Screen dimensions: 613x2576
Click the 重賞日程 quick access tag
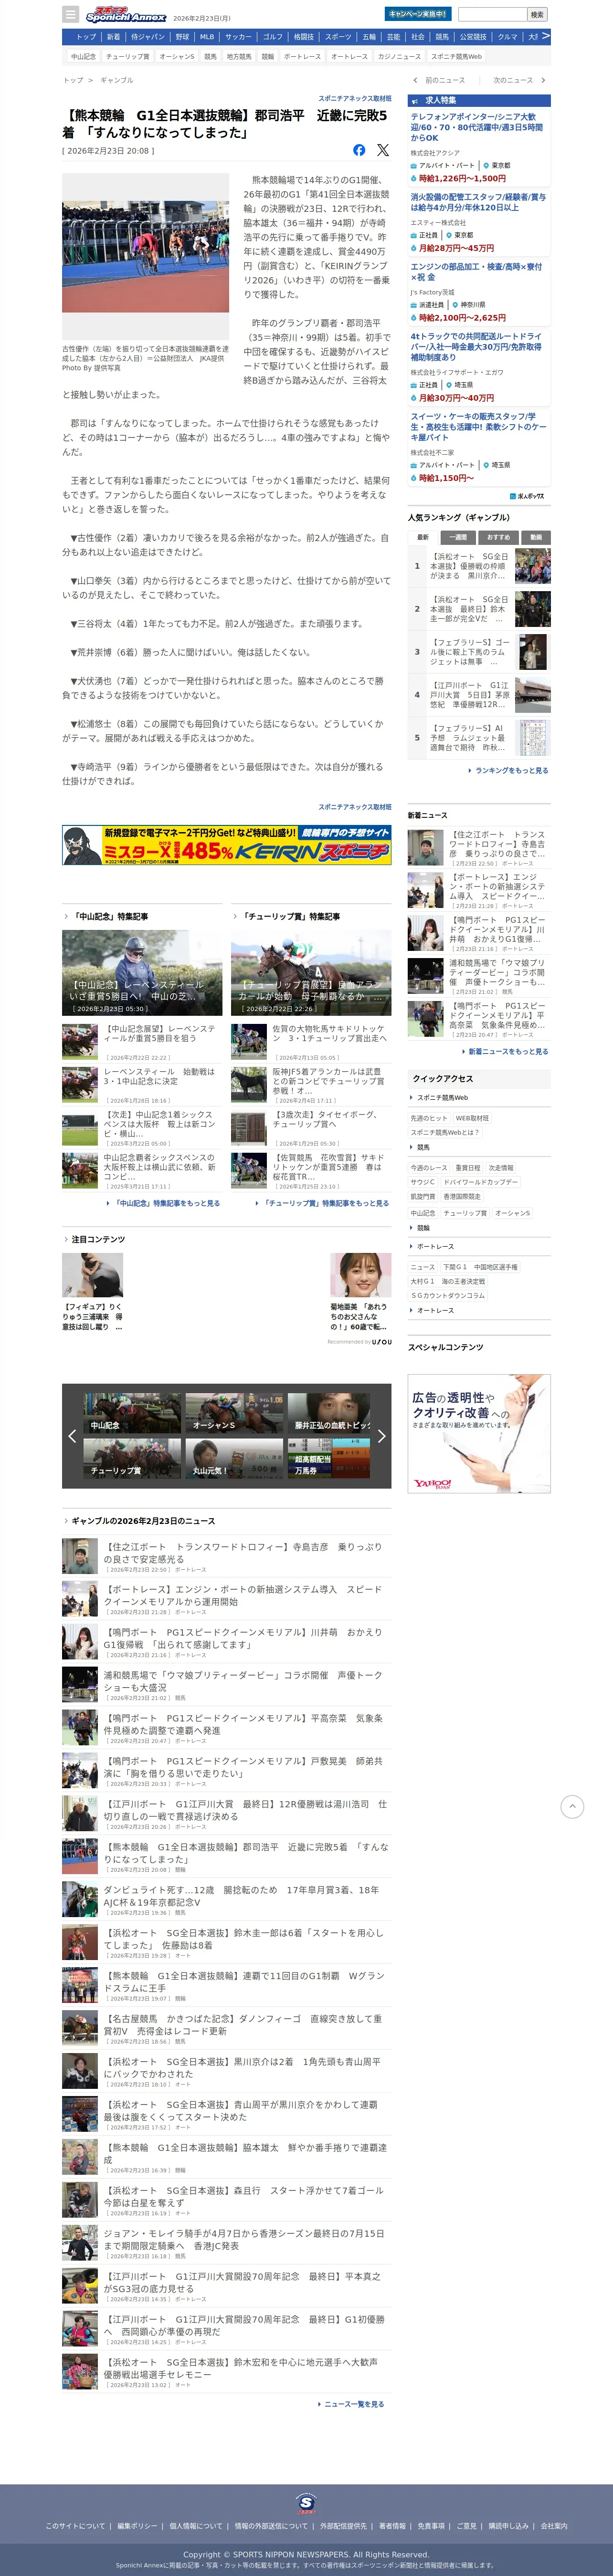[468, 1168]
